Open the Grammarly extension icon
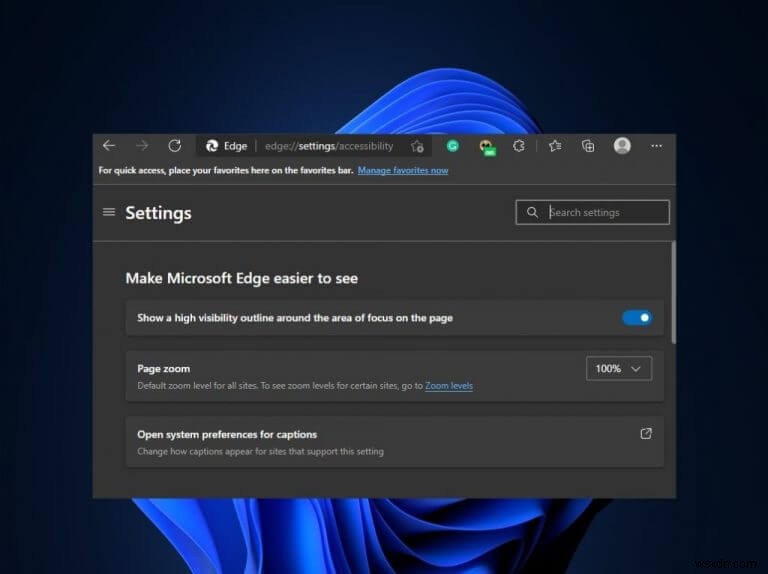 [x=453, y=145]
